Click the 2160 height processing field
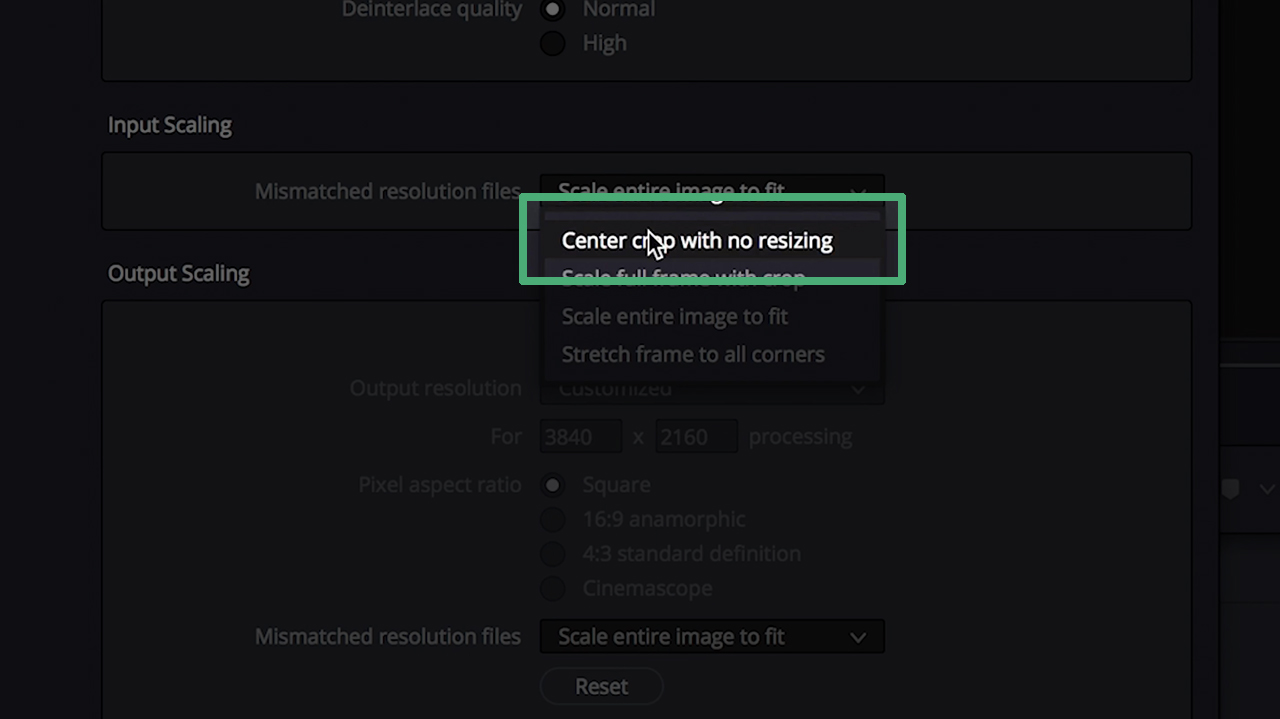 pos(696,436)
